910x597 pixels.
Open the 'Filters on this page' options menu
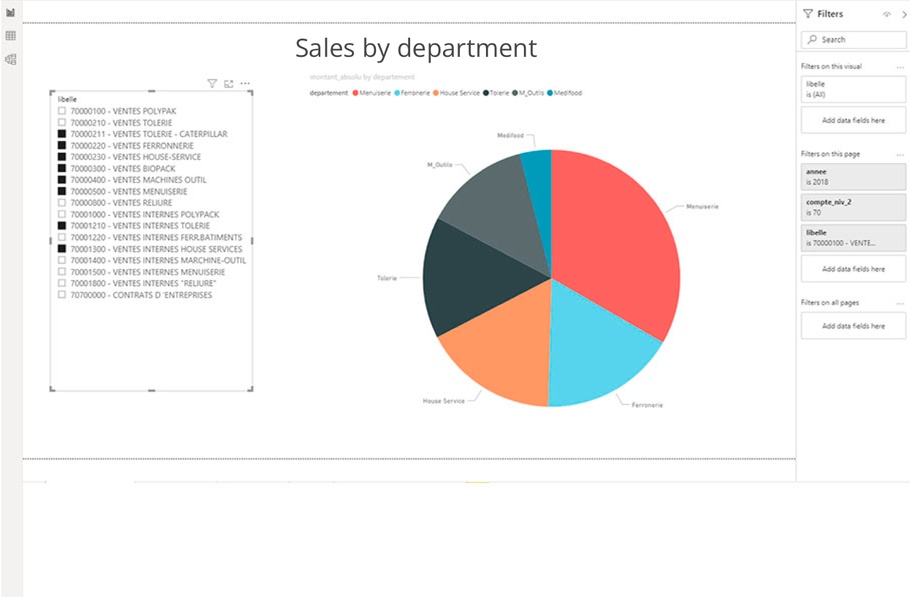900,155
